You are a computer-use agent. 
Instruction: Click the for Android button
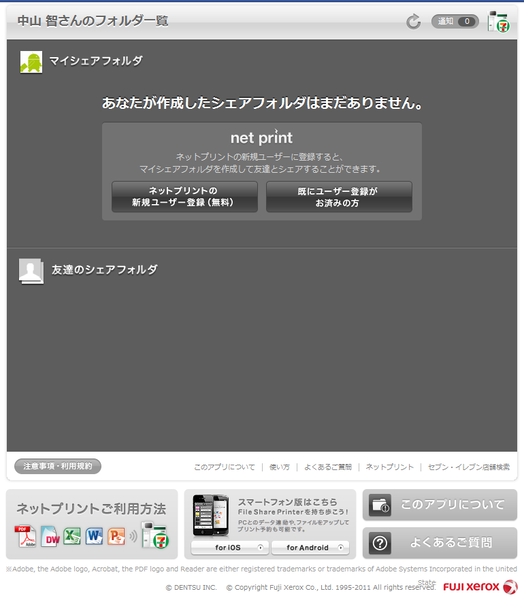pyautogui.click(x=310, y=548)
